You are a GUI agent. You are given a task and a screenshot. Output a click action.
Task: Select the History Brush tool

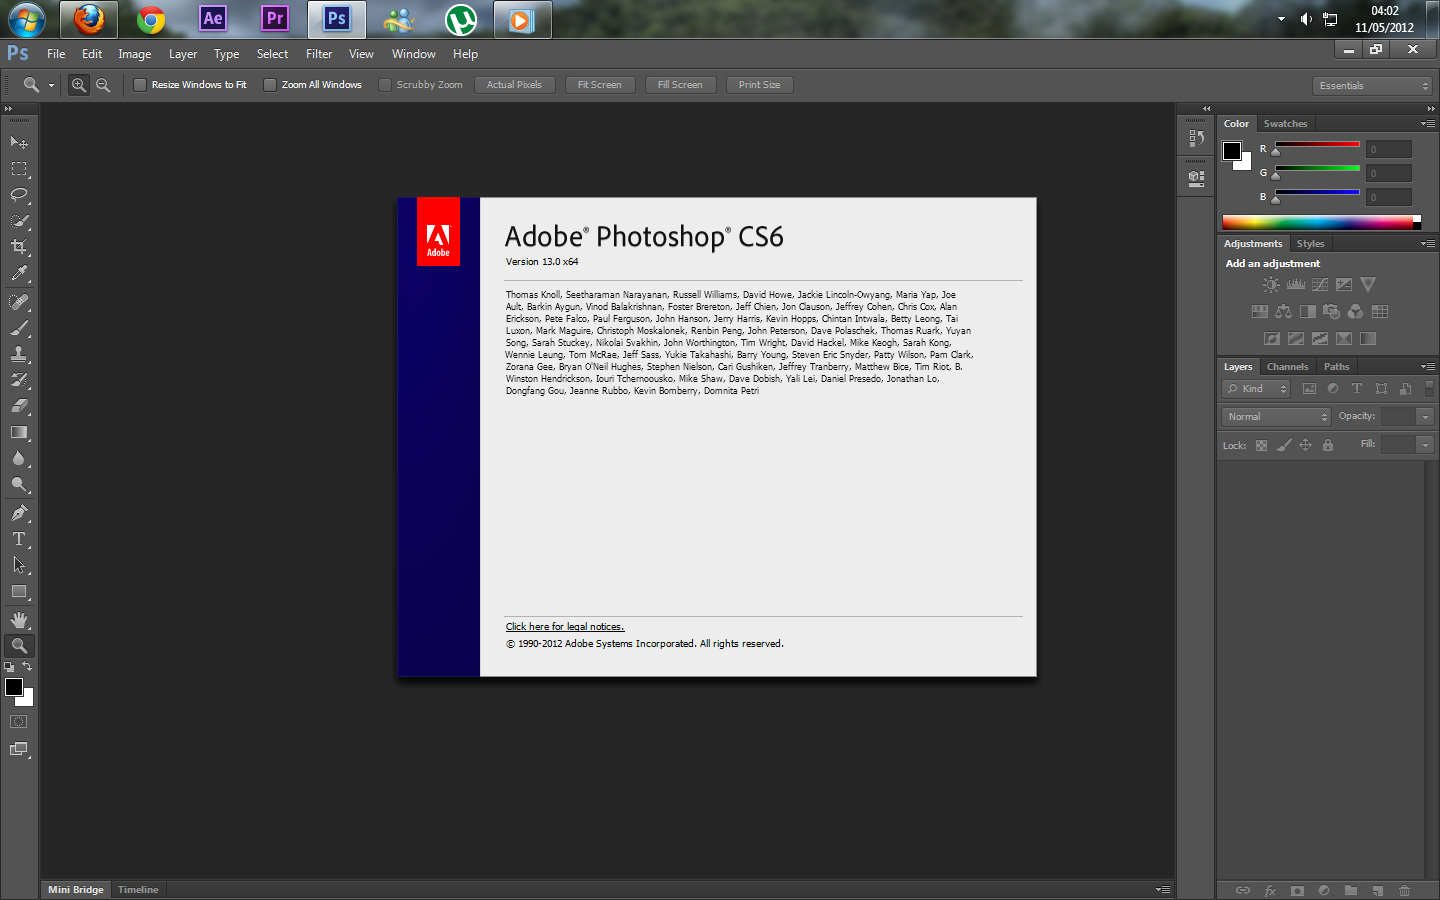19,380
